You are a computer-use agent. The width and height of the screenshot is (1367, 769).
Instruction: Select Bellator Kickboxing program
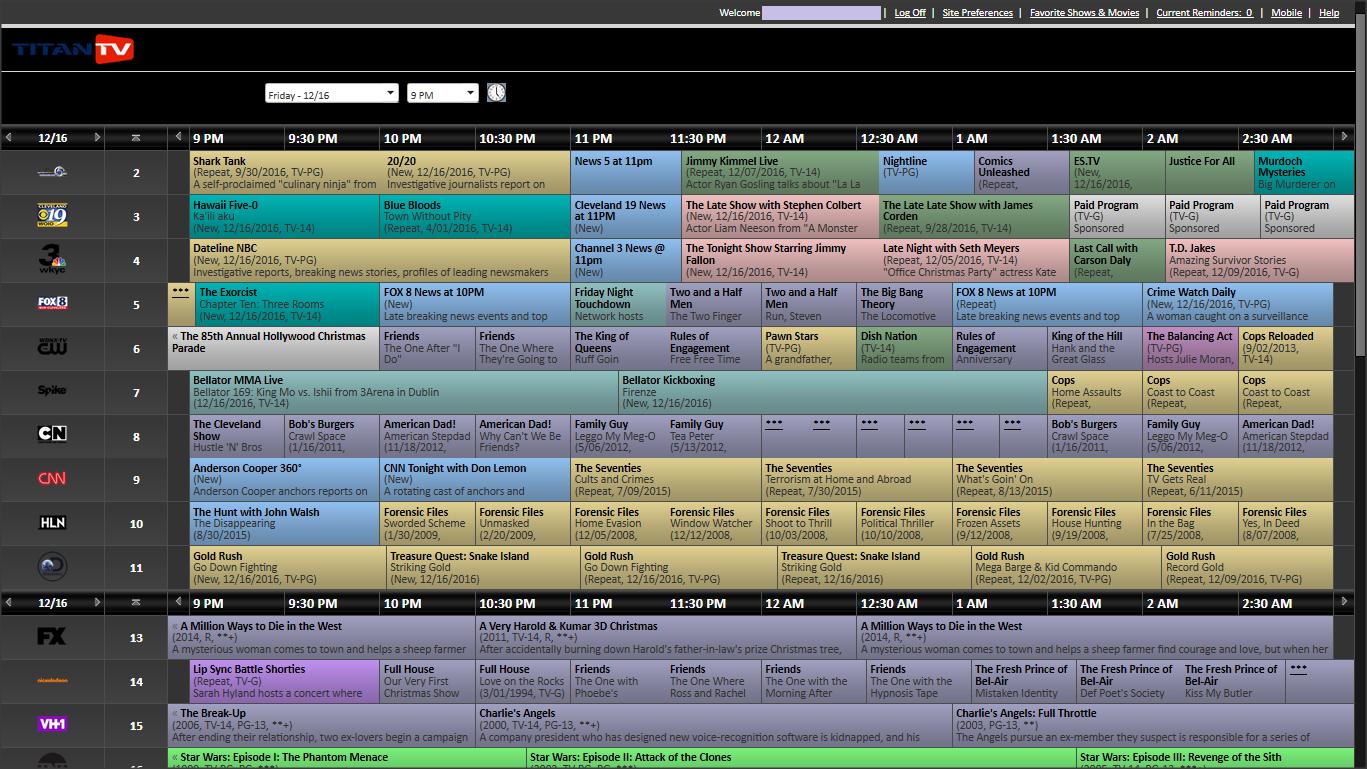tap(832, 392)
